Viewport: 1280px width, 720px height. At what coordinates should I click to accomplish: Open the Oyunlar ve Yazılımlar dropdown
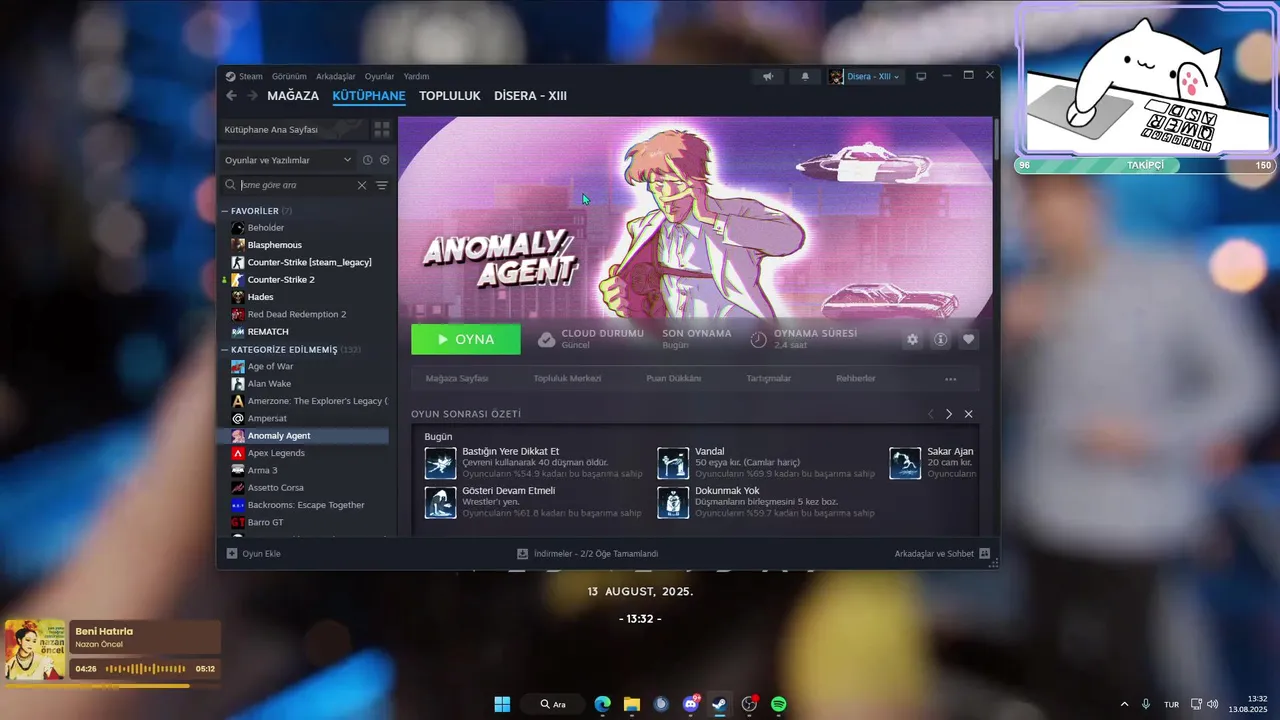coord(288,160)
